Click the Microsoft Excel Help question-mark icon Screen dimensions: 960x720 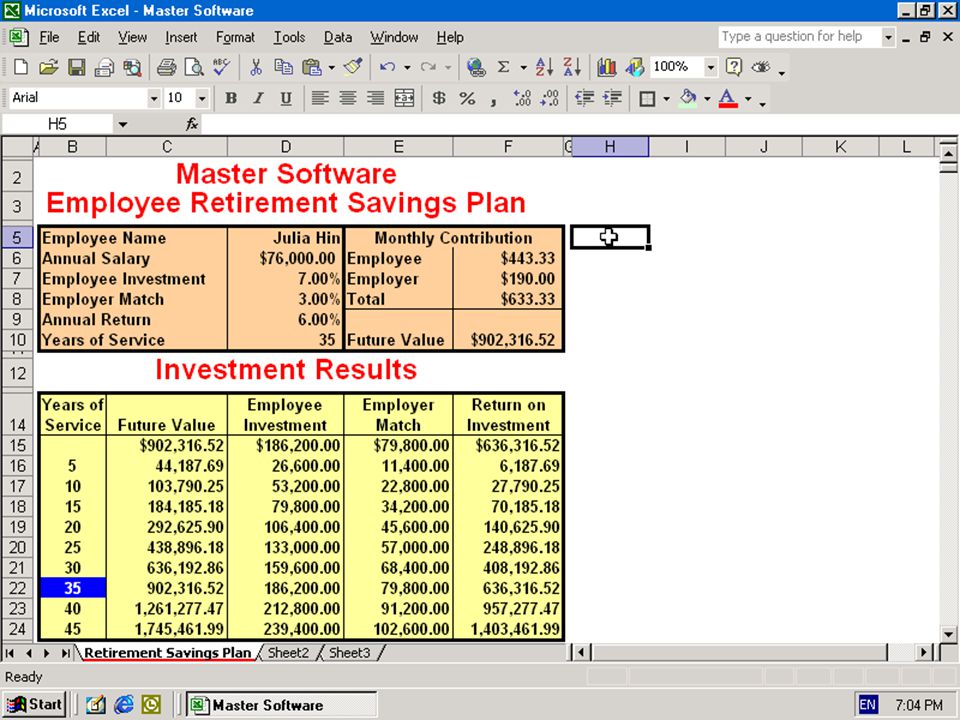(x=733, y=67)
